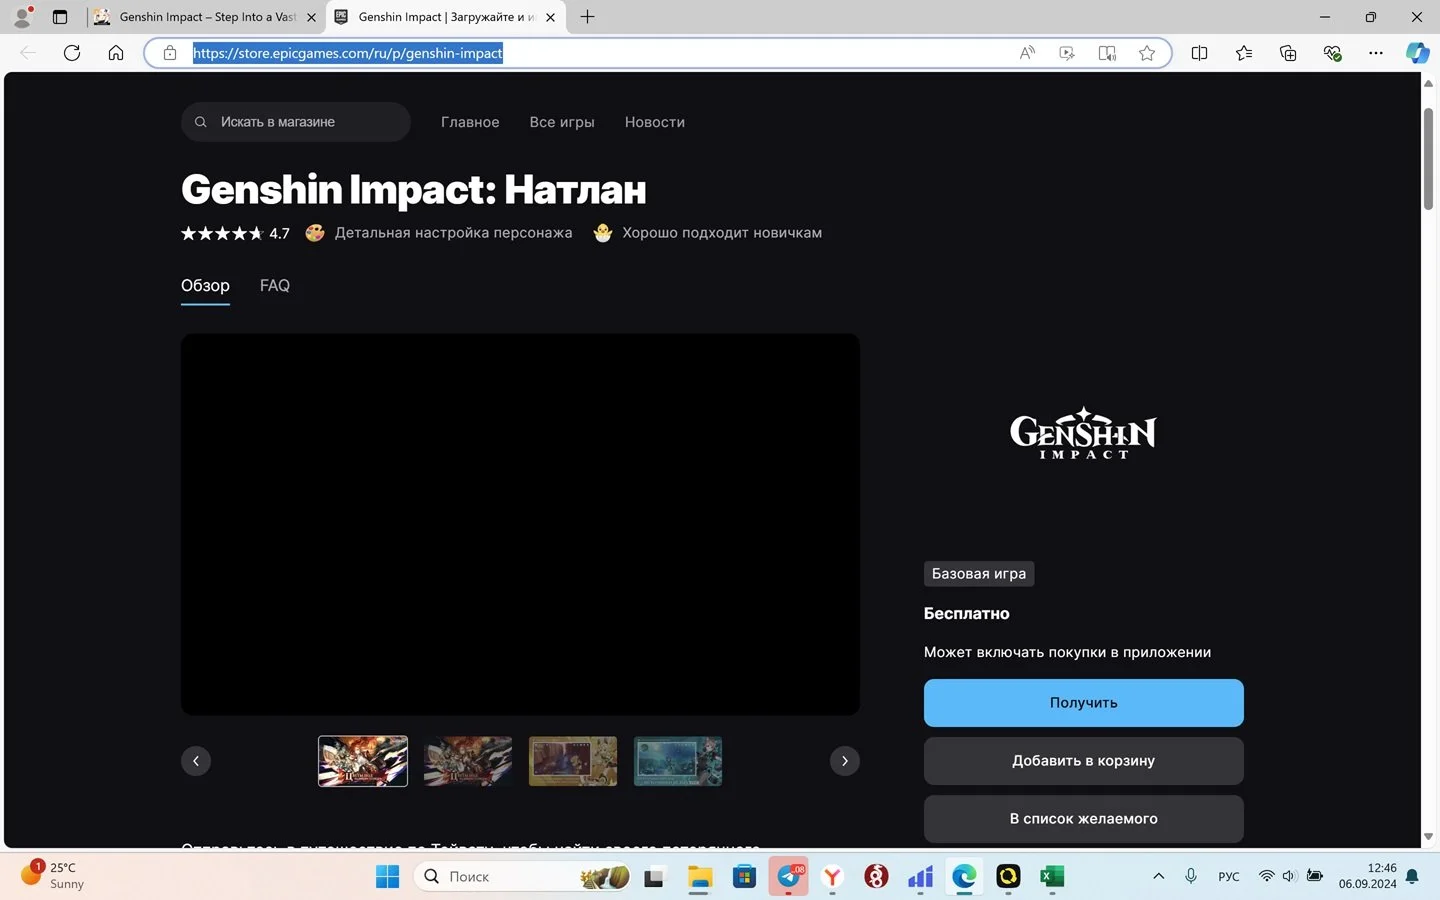Show next screenshots with right arrow
This screenshot has width=1440, height=900.
click(845, 761)
